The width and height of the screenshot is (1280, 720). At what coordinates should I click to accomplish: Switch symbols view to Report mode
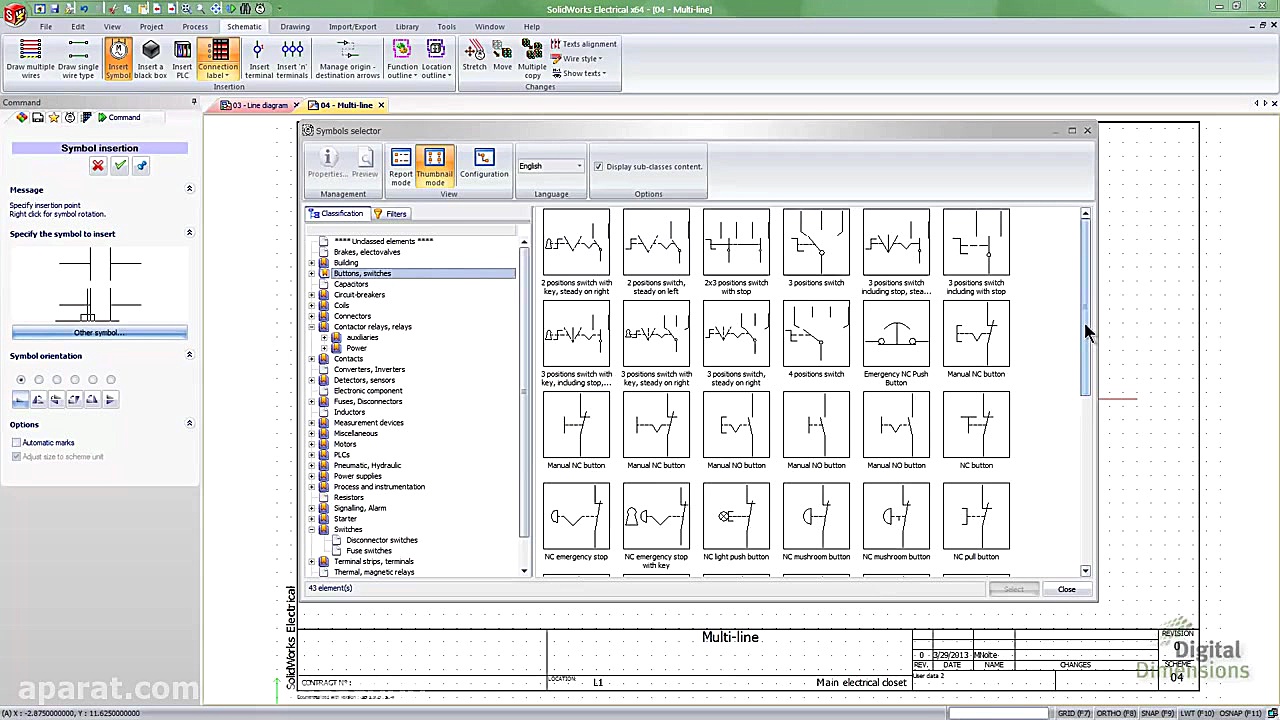[400, 165]
